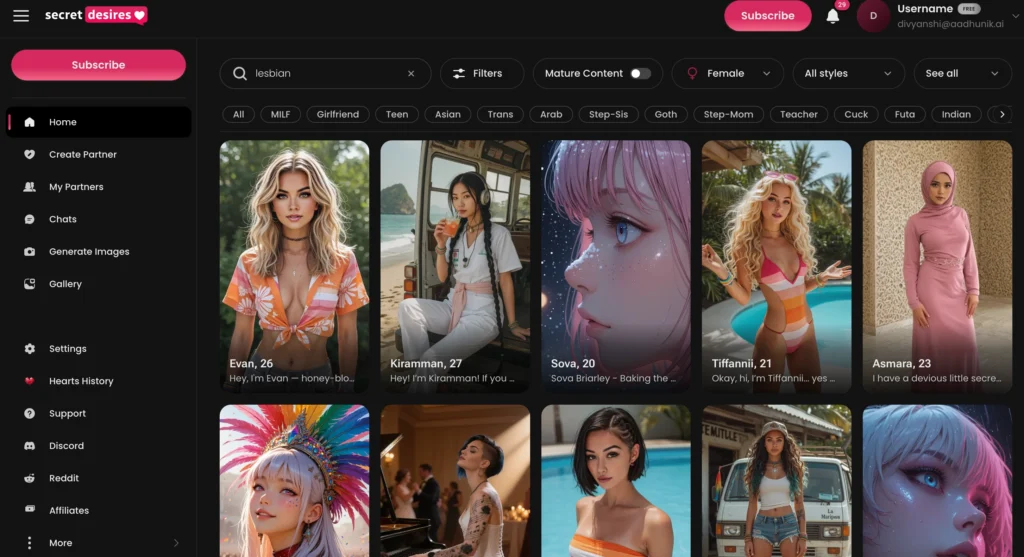Open the Kiramman, 27 character card
1024x557 pixels.
[455, 266]
